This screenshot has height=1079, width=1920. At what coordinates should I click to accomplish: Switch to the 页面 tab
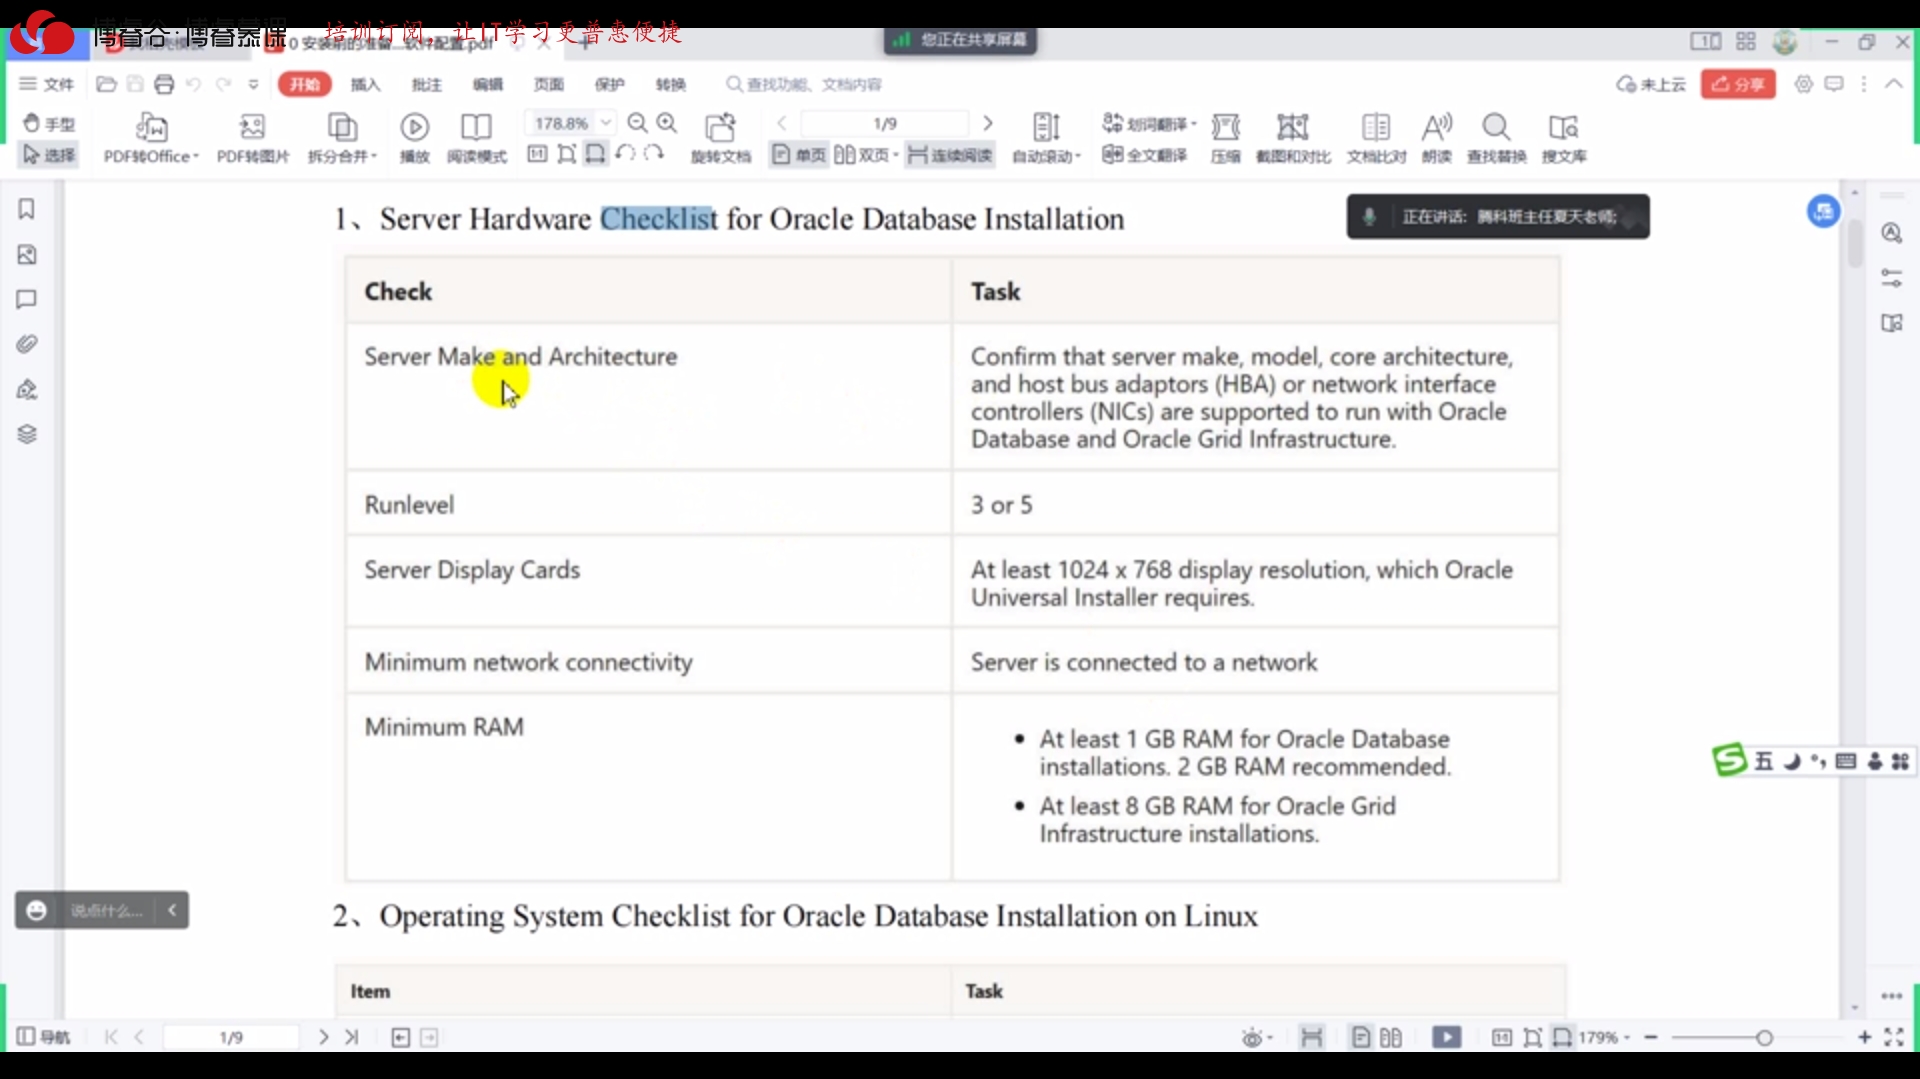(x=549, y=84)
